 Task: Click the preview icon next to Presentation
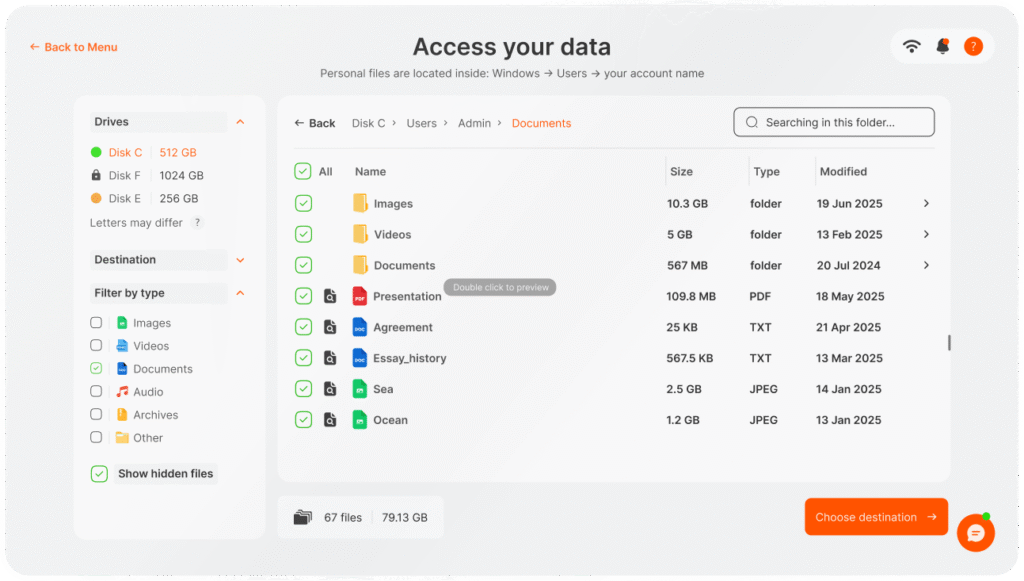(330, 296)
